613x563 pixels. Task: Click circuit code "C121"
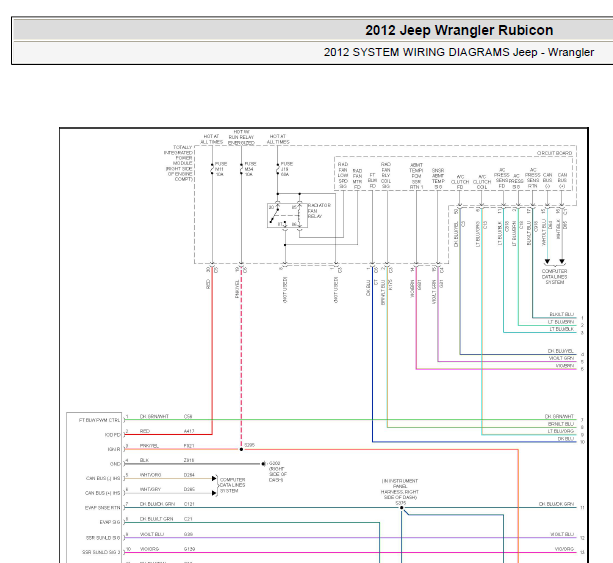pyautogui.click(x=189, y=504)
